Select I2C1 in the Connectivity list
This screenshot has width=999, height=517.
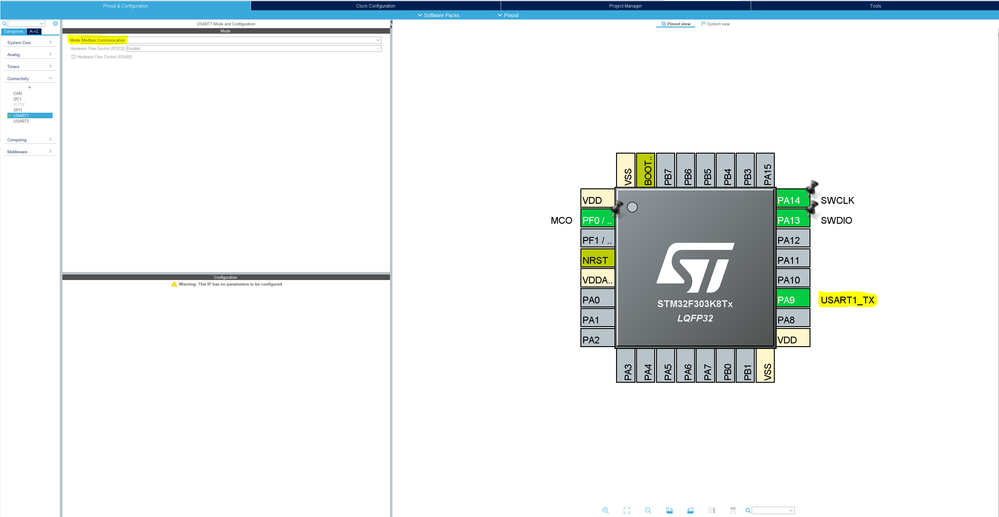18,99
